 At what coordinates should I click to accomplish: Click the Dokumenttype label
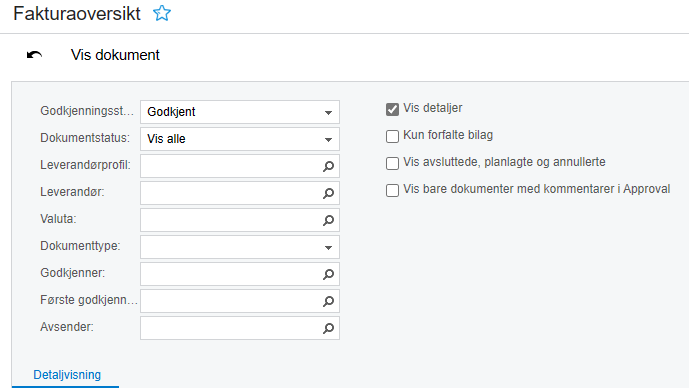[x=80, y=246]
